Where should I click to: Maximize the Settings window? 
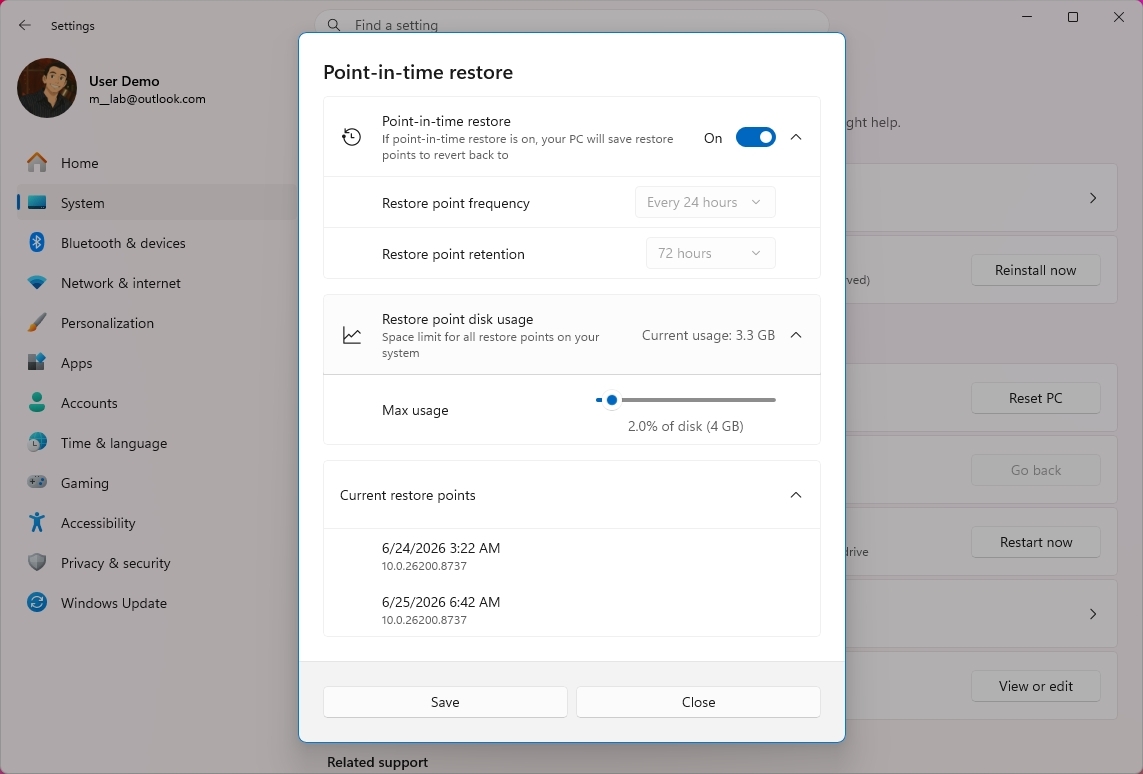1072,17
